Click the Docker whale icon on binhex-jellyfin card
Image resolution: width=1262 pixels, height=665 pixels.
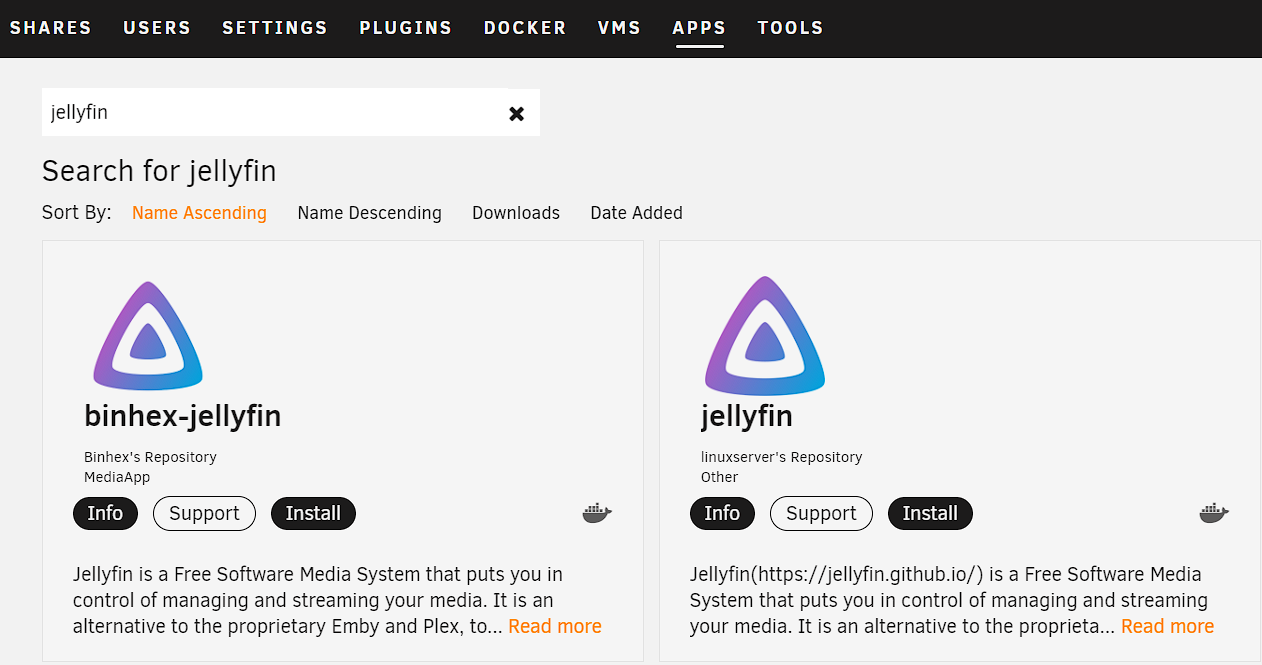pos(597,513)
